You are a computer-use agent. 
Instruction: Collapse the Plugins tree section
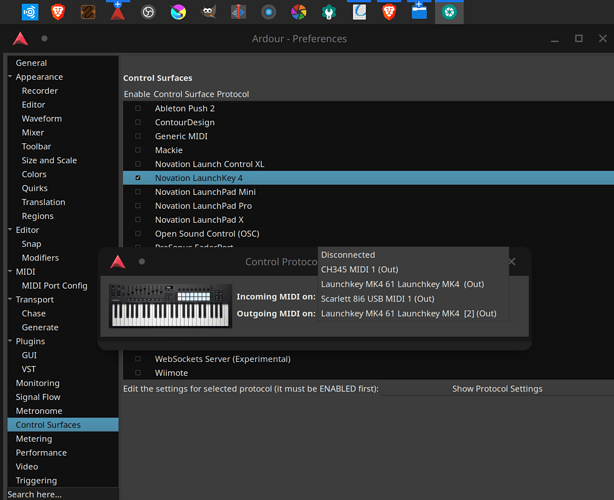(9, 341)
